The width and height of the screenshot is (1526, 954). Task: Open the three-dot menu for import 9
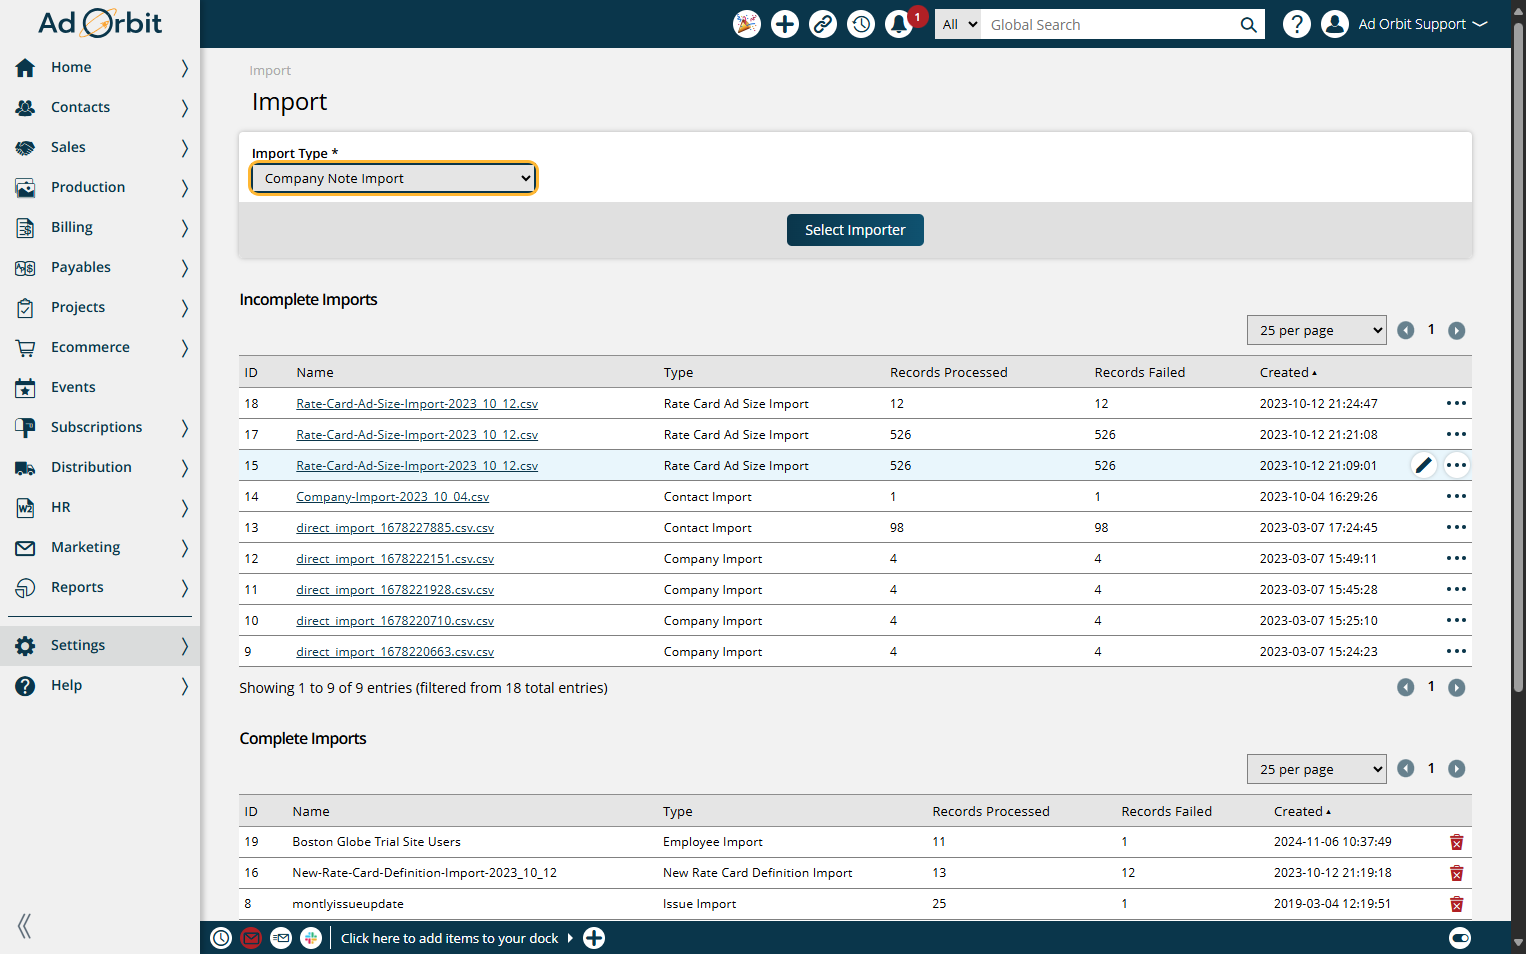click(x=1456, y=651)
